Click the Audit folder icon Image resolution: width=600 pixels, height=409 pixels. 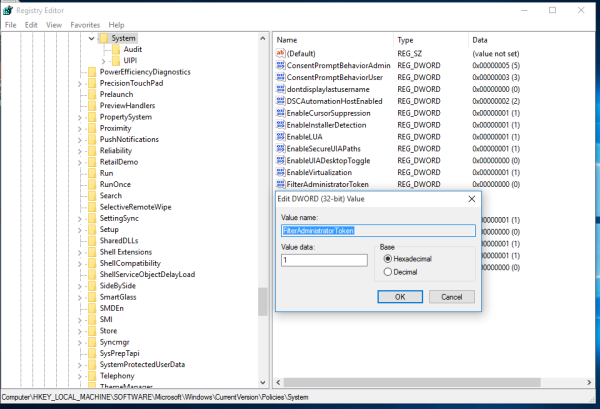point(116,49)
